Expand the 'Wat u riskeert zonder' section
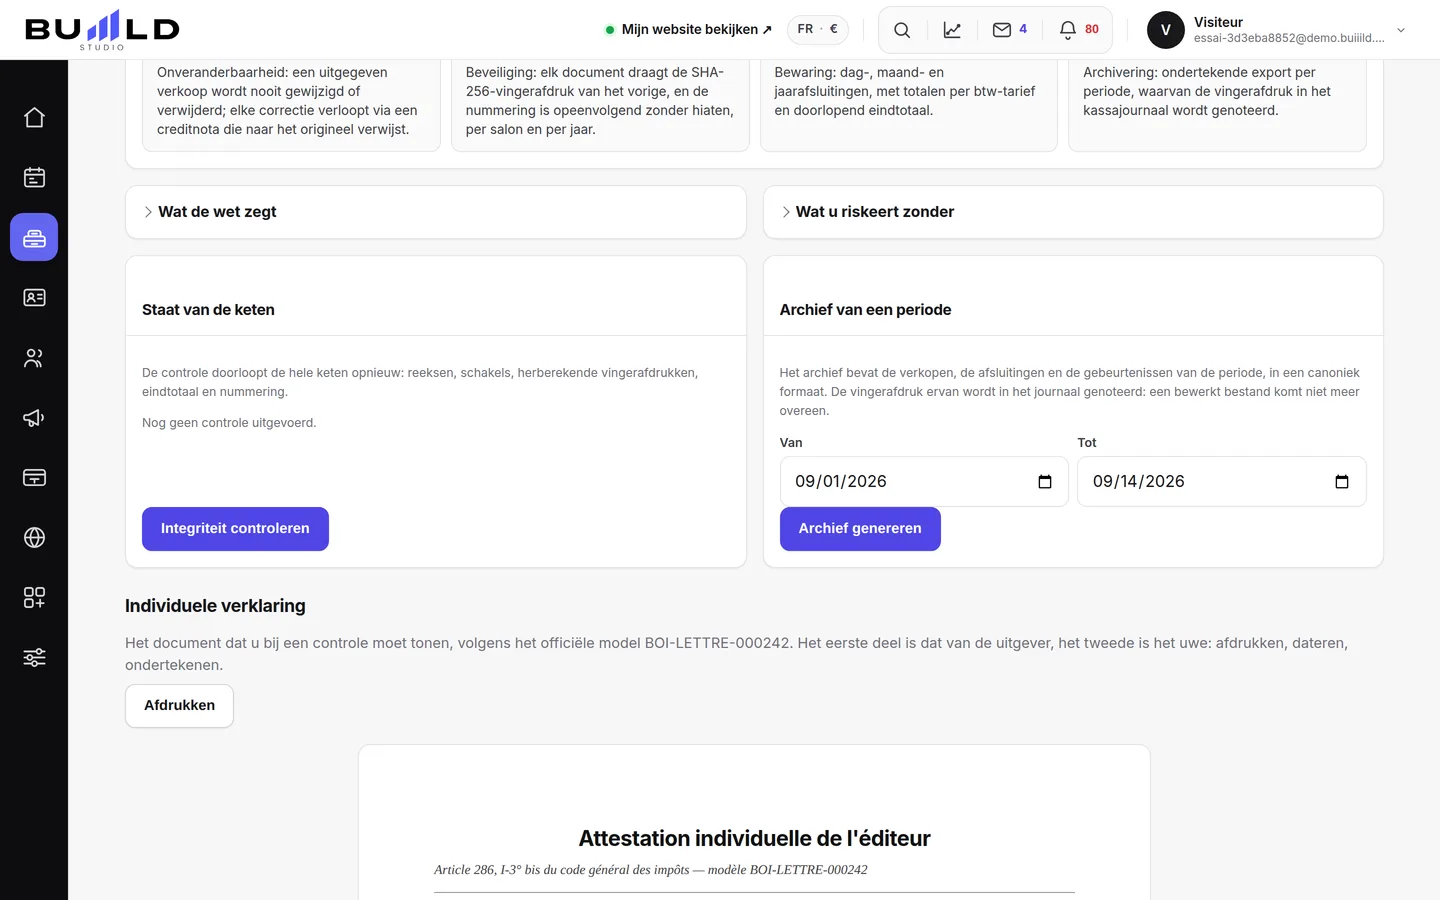The width and height of the screenshot is (1440, 900). click(1073, 212)
